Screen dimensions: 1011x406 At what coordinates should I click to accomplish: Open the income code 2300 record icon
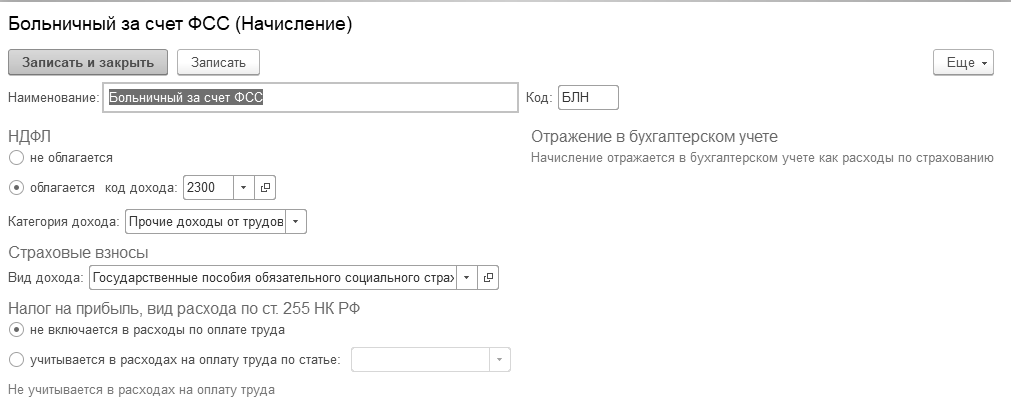(266, 187)
